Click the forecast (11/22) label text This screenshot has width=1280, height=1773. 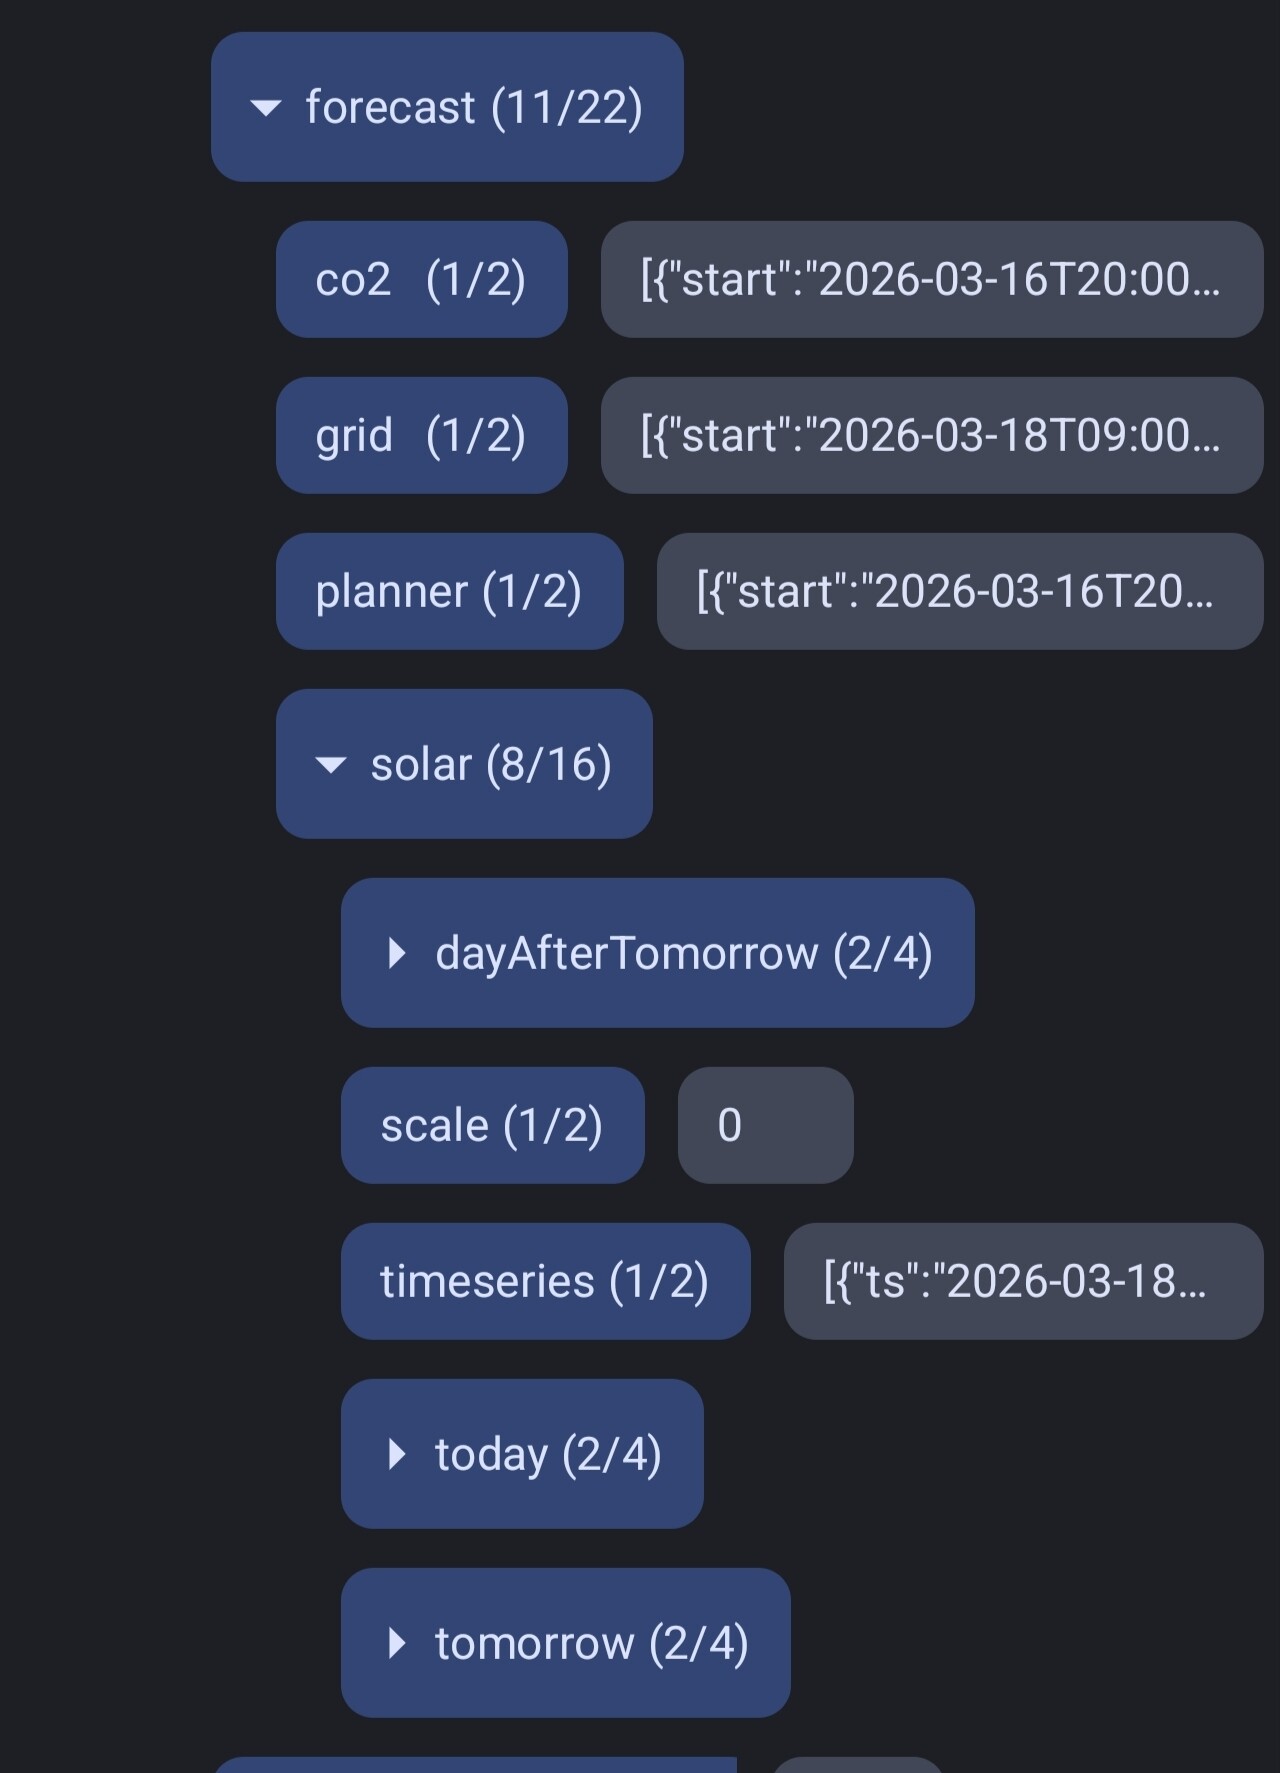coord(474,108)
